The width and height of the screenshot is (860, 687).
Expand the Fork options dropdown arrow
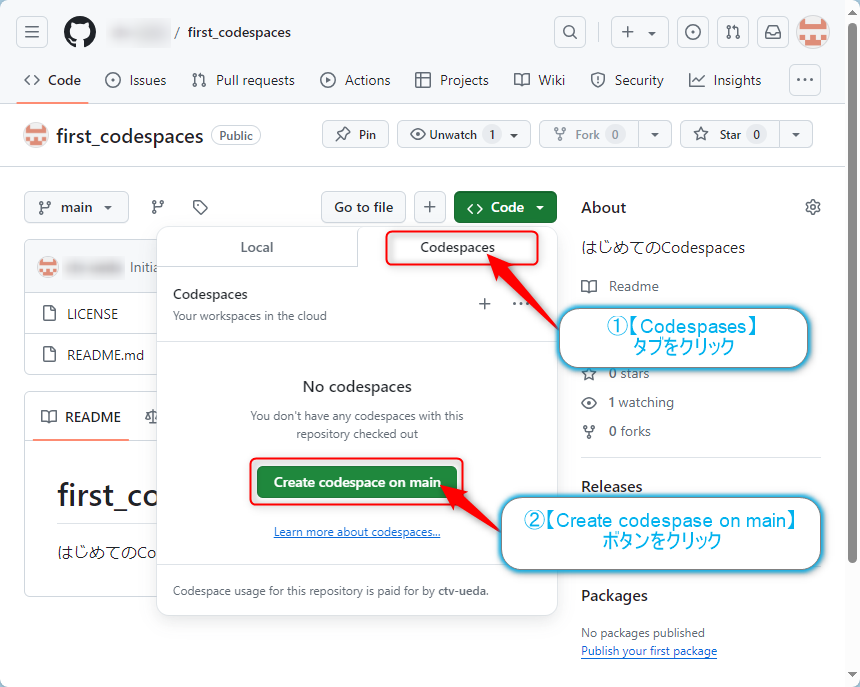coord(655,135)
